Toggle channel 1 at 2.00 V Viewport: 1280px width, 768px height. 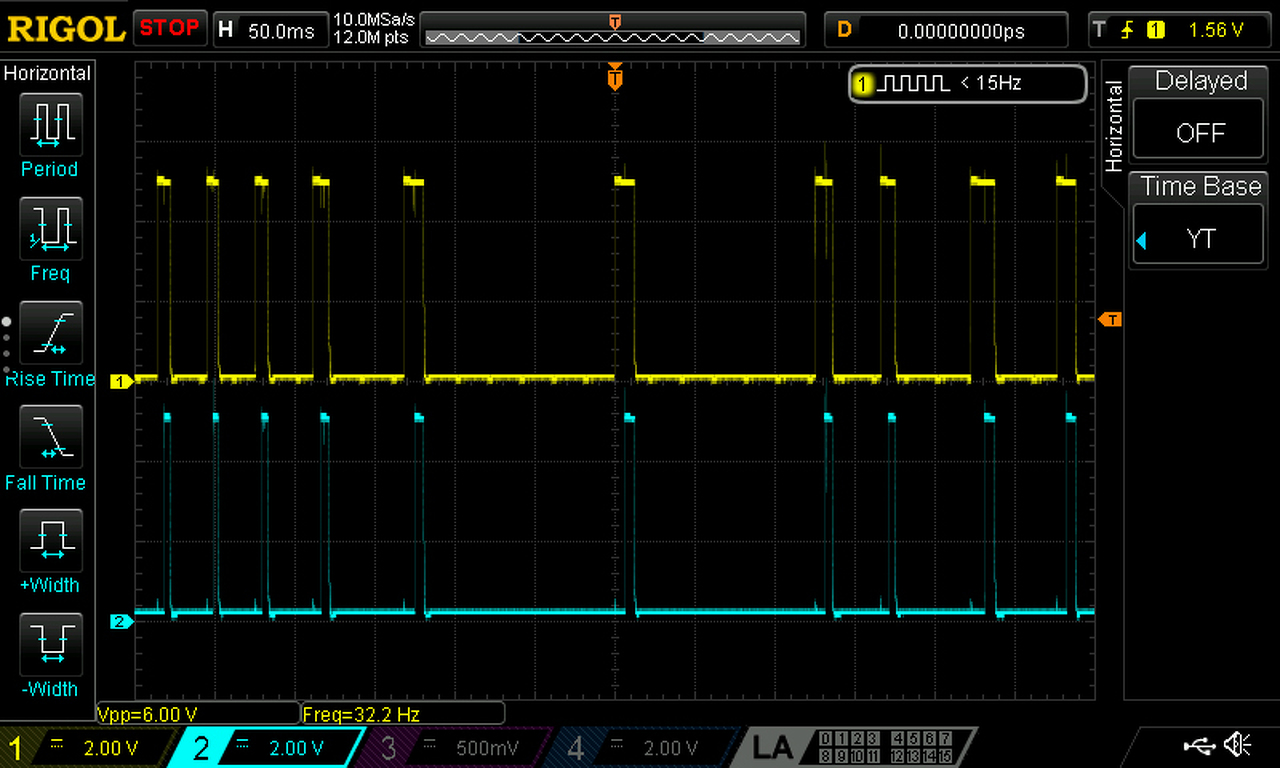click(86, 747)
